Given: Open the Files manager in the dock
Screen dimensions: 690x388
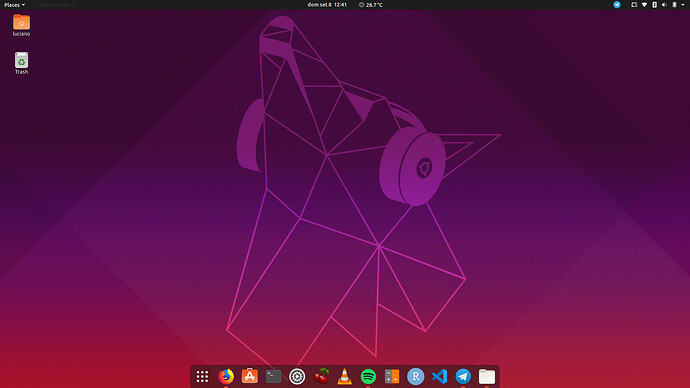Looking at the screenshot, I should pos(487,377).
